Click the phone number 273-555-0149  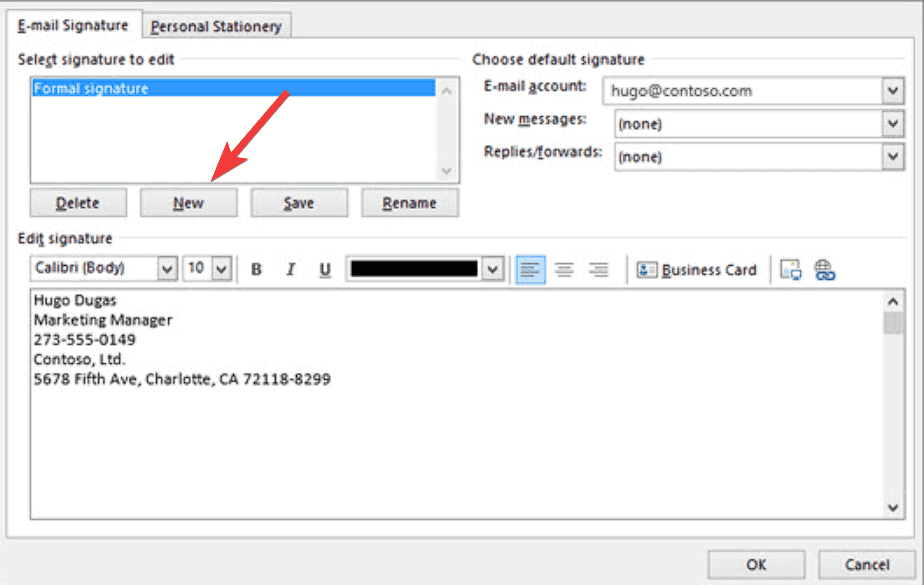coord(85,340)
